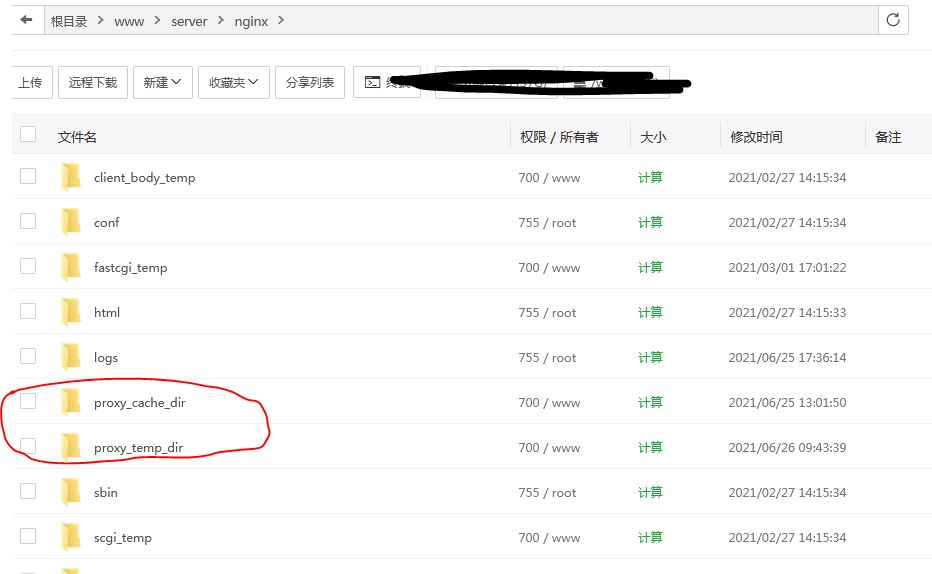This screenshot has height=574, width=932.
Task: Click date 2021/06/25 17:36:14 of logs
Action: tap(788, 358)
